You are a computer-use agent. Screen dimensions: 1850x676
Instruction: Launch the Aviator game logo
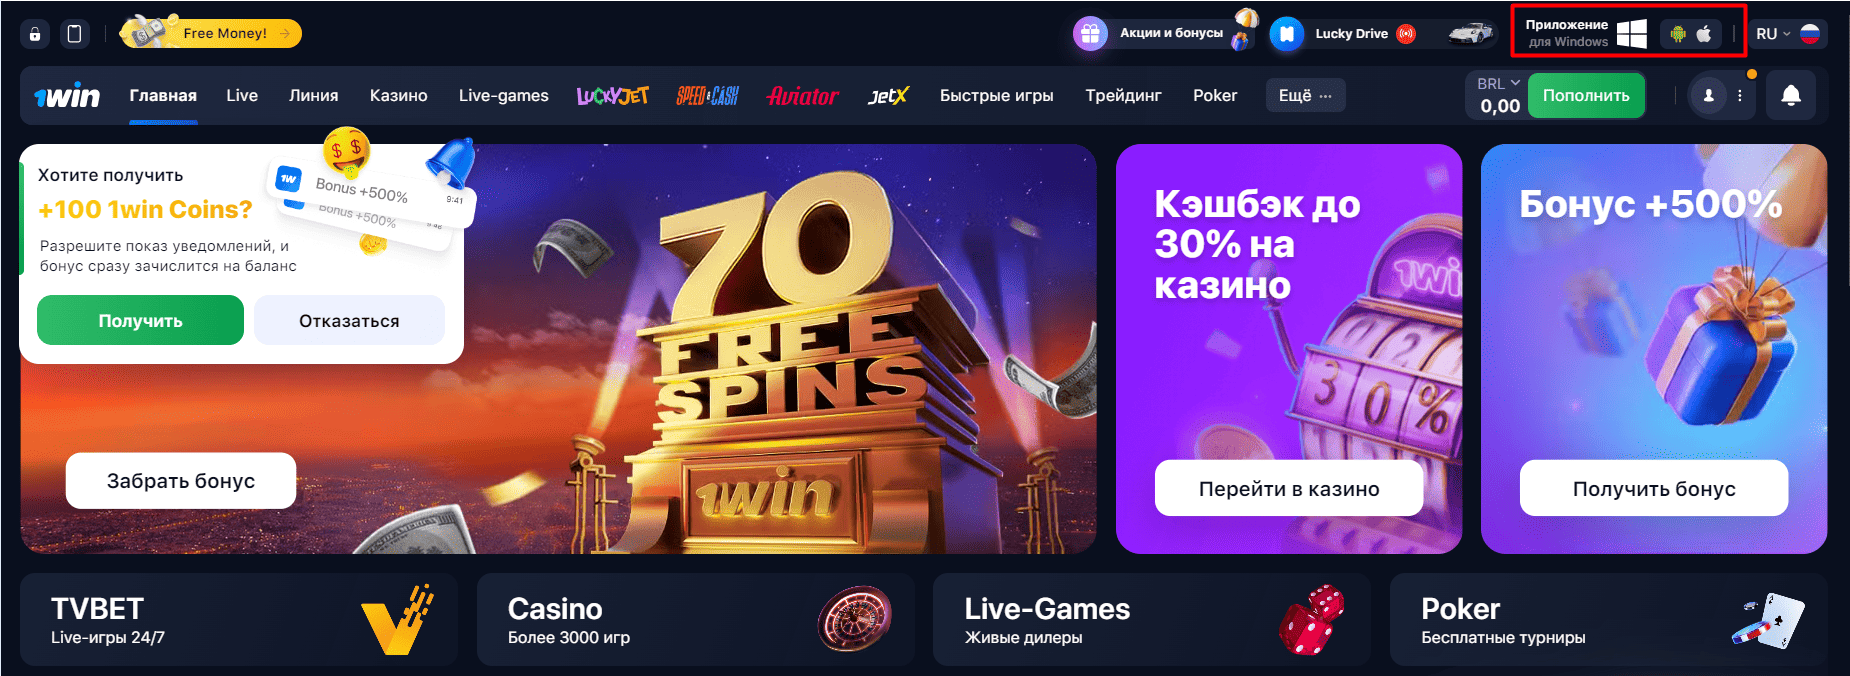click(802, 96)
